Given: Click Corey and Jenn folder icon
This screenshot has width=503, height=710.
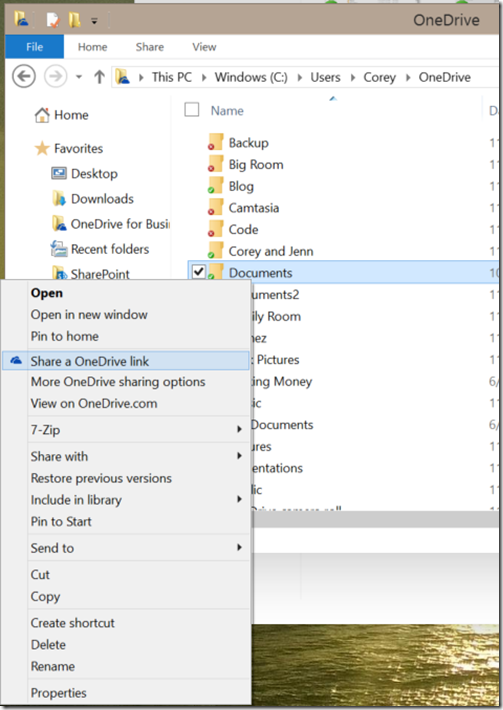Looking at the screenshot, I should 216,251.
